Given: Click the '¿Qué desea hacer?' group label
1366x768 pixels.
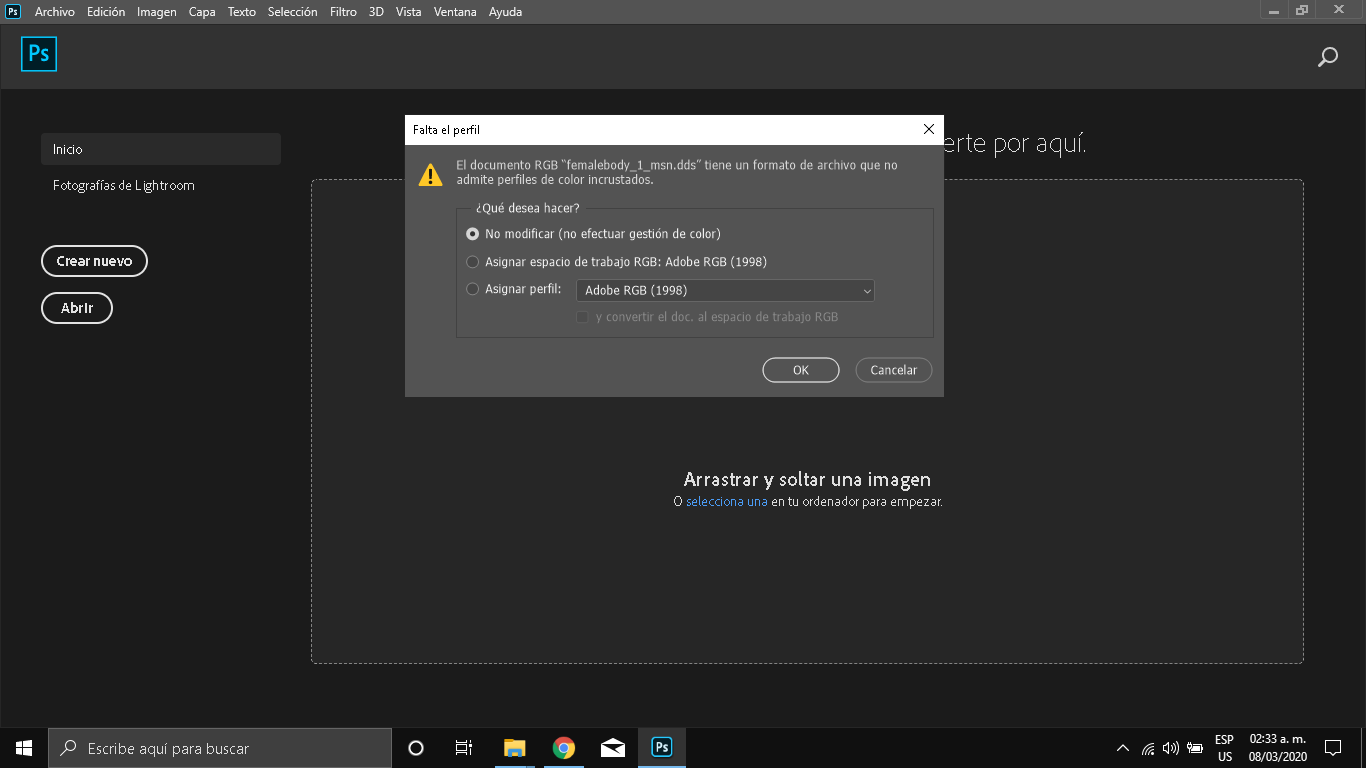Looking at the screenshot, I should tap(528, 209).
